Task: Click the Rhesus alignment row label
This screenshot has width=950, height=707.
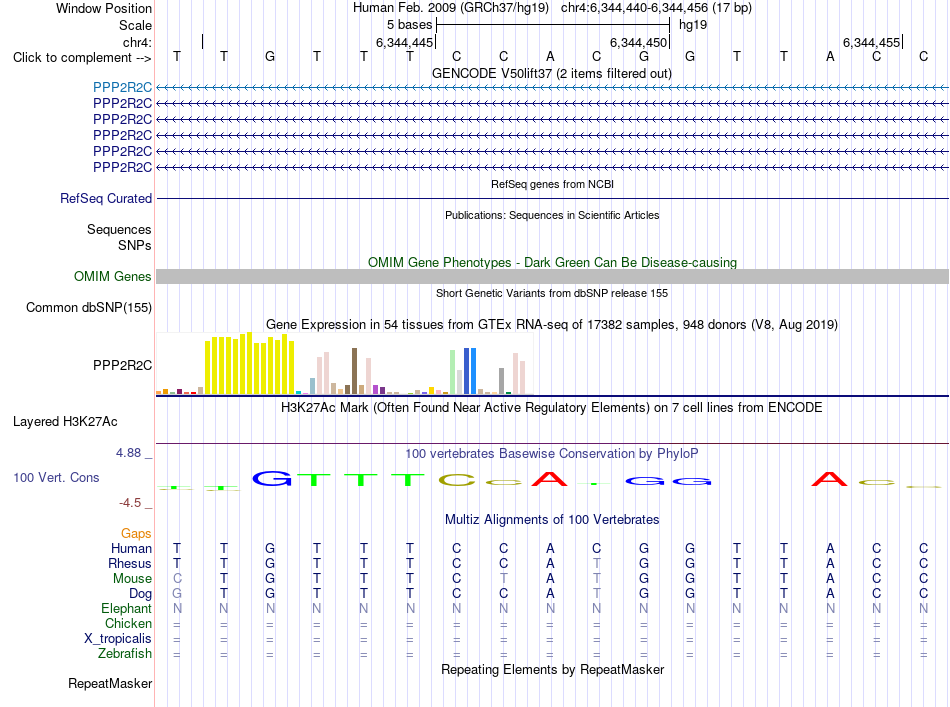Action: 130,563
